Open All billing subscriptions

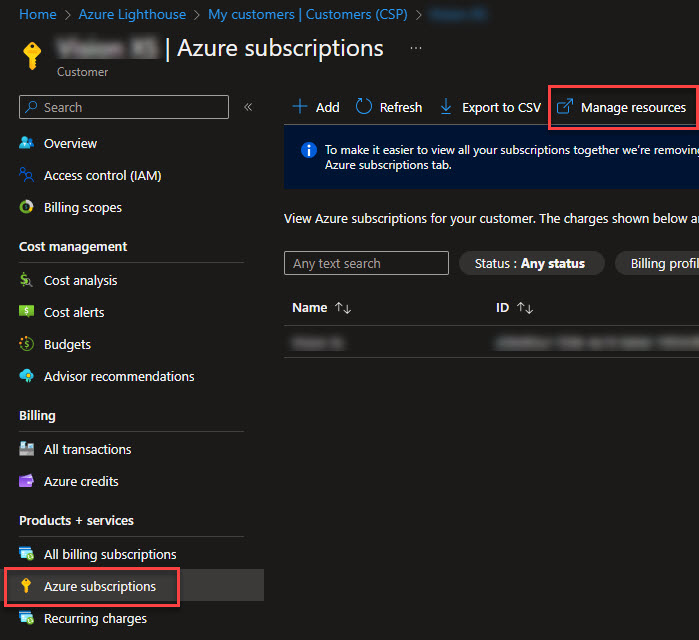point(110,554)
